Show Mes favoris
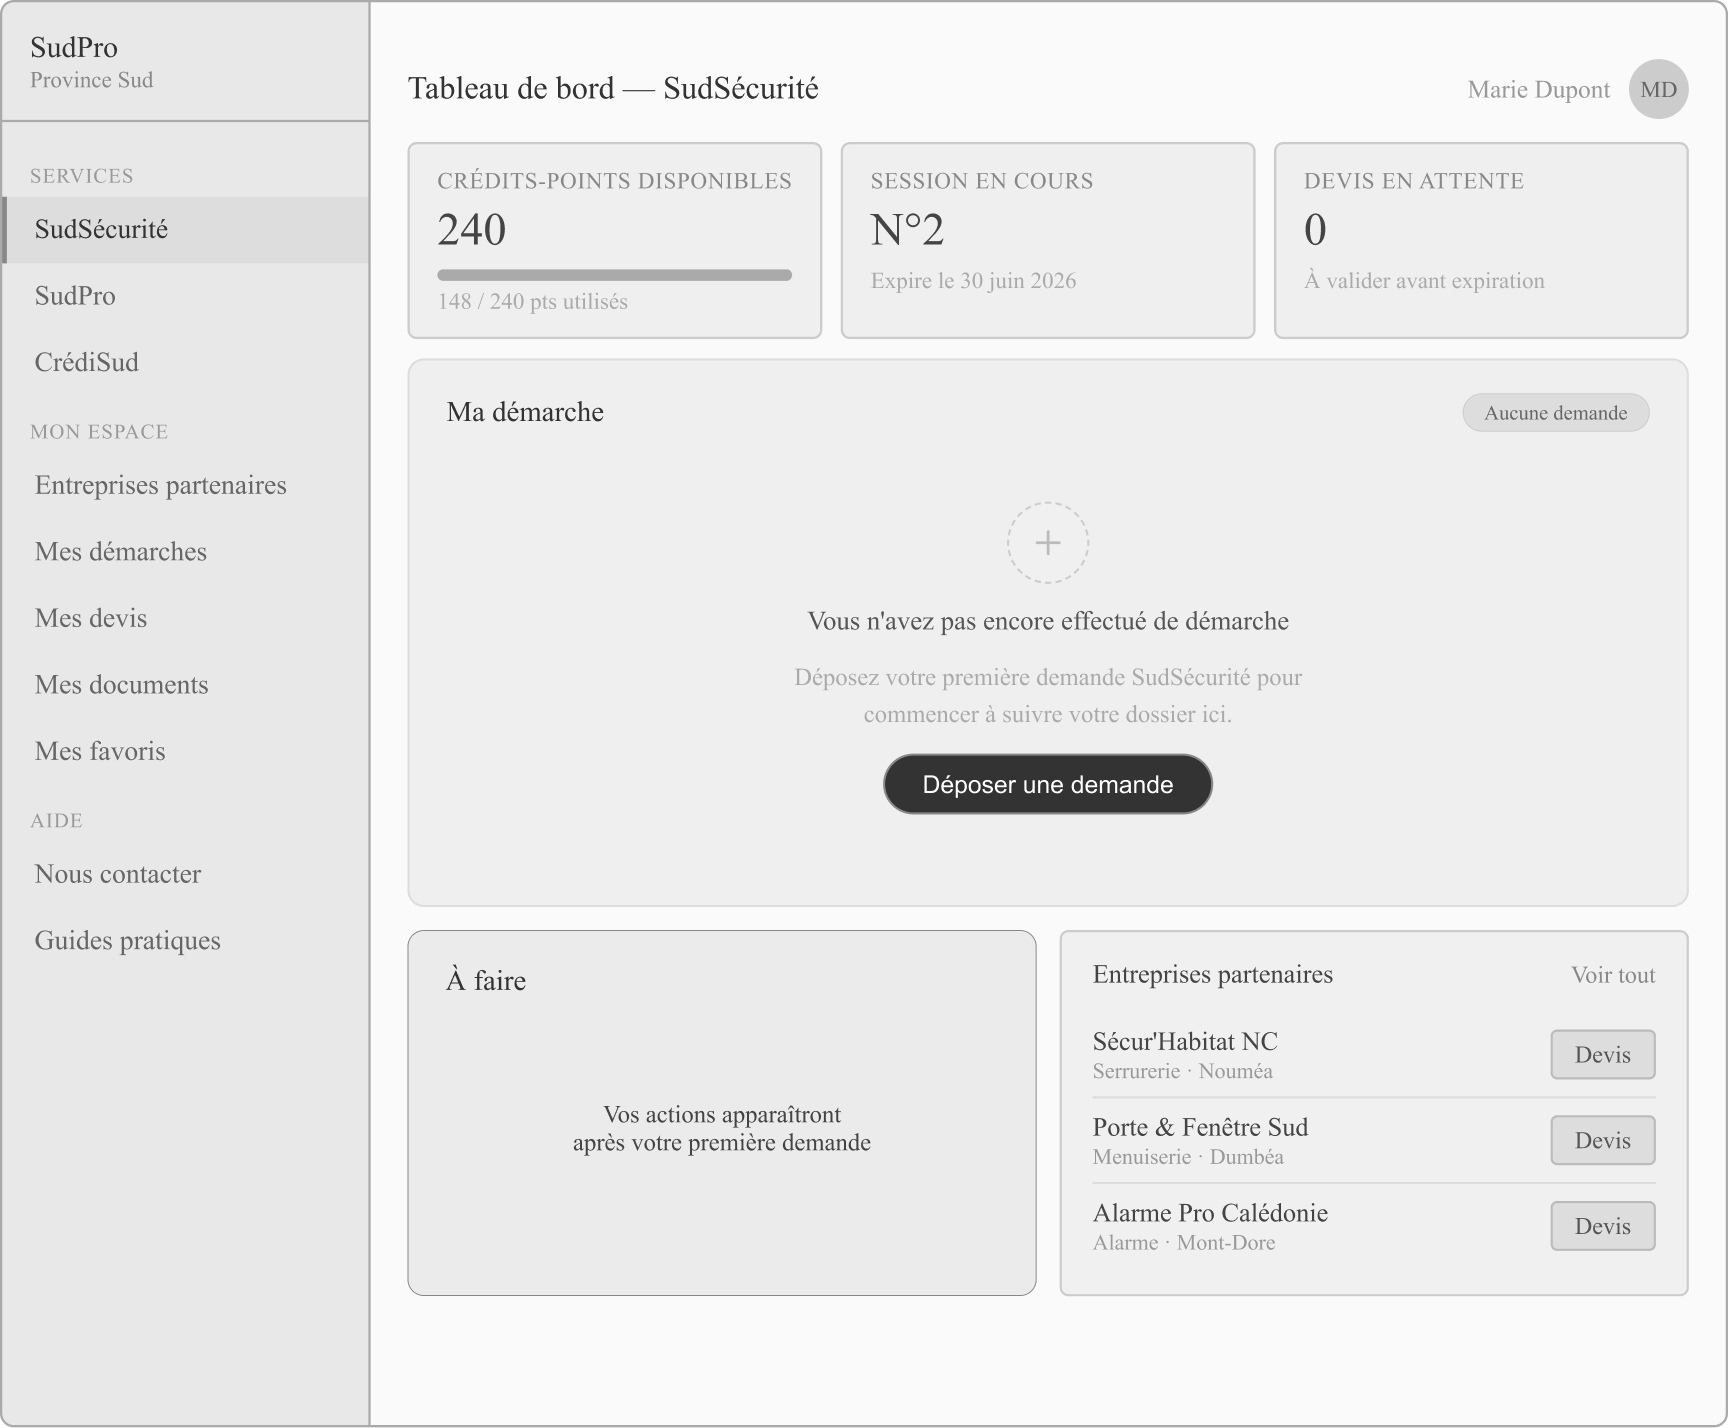Image resolution: width=1728 pixels, height=1428 pixels. coord(186,751)
